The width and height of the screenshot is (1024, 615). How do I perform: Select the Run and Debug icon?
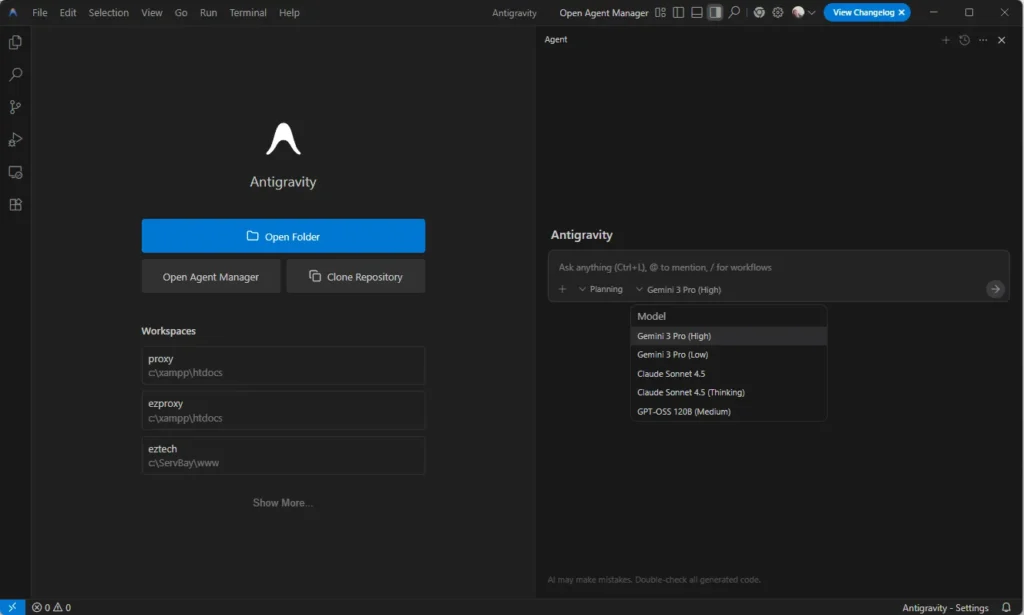tap(14, 139)
